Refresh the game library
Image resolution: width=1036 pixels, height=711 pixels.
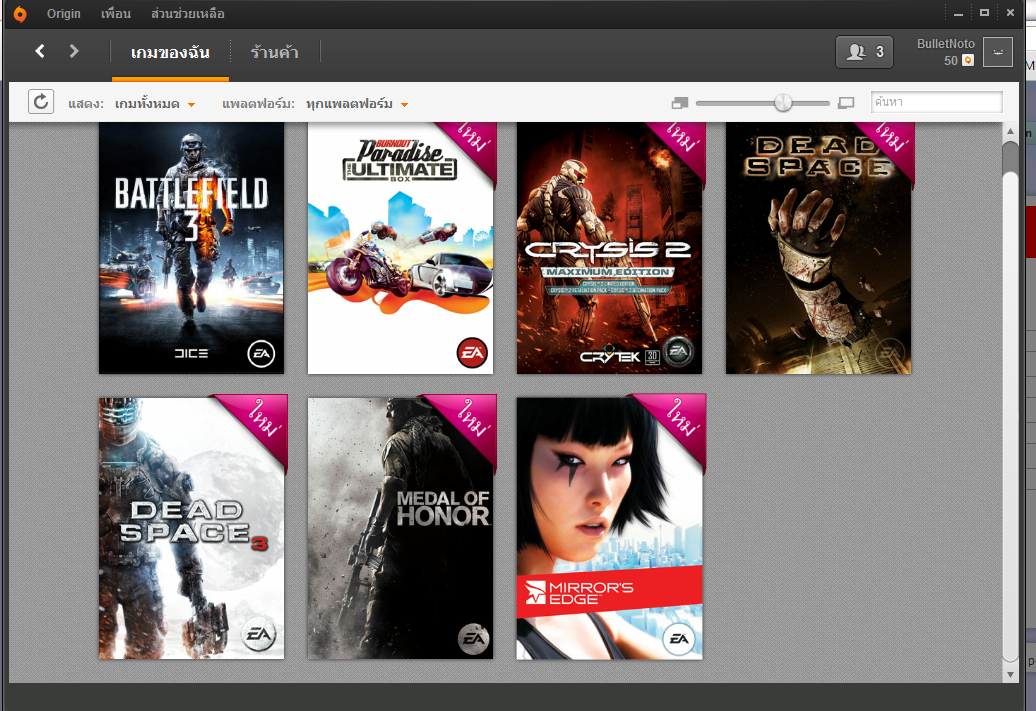coord(41,102)
